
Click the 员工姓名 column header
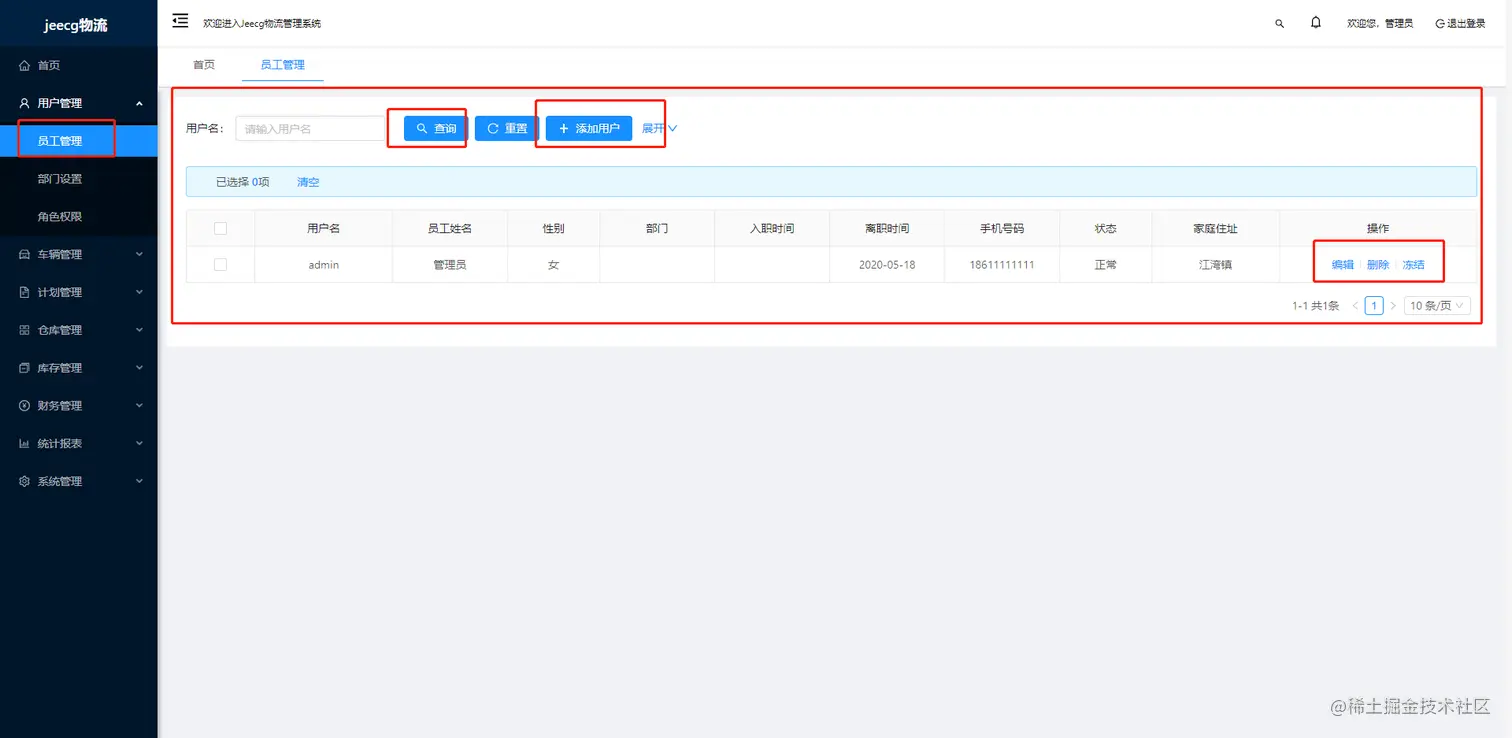(x=450, y=228)
